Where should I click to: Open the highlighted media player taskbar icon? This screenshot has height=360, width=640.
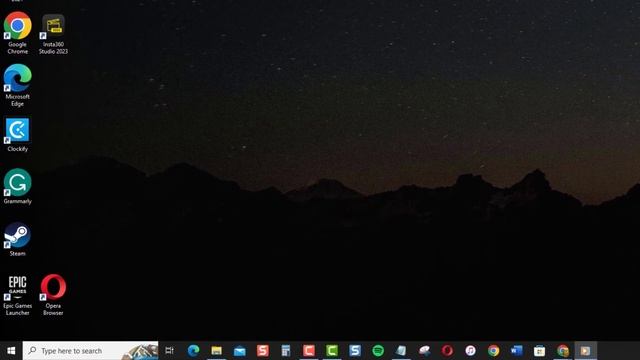click(586, 351)
